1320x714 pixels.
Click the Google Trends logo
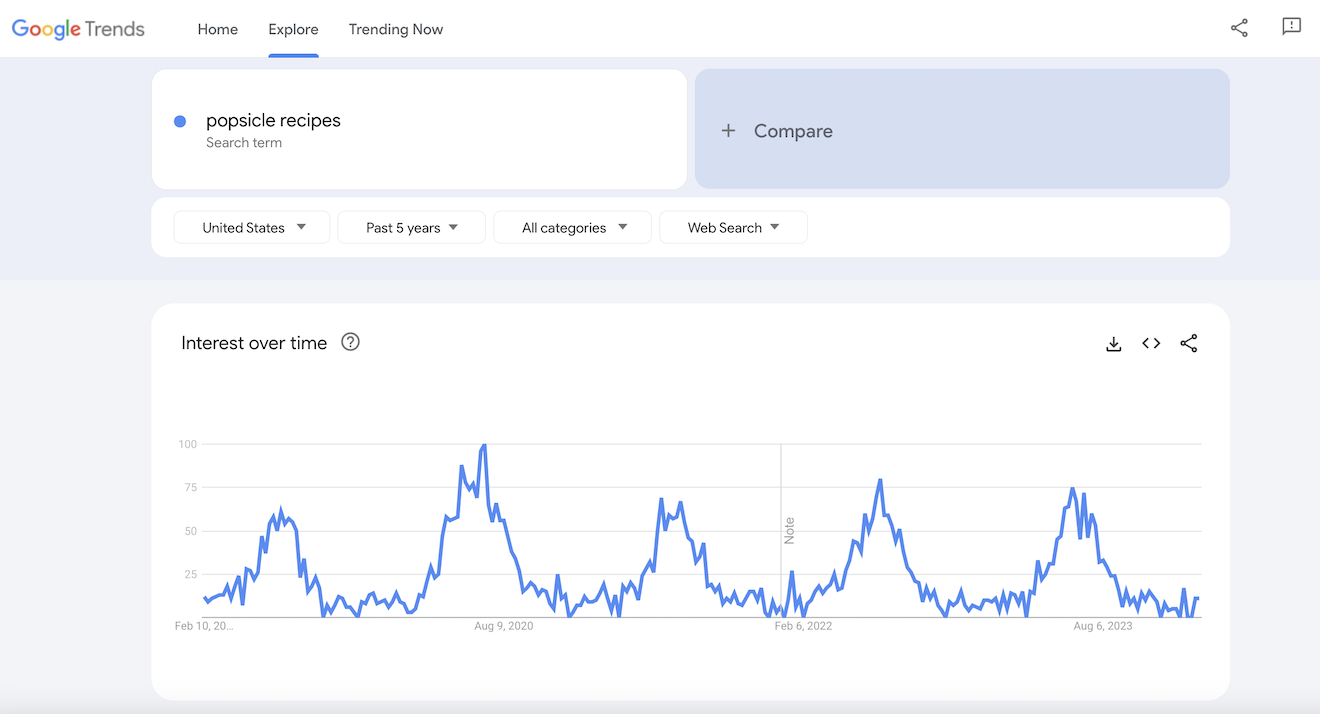click(x=78, y=29)
